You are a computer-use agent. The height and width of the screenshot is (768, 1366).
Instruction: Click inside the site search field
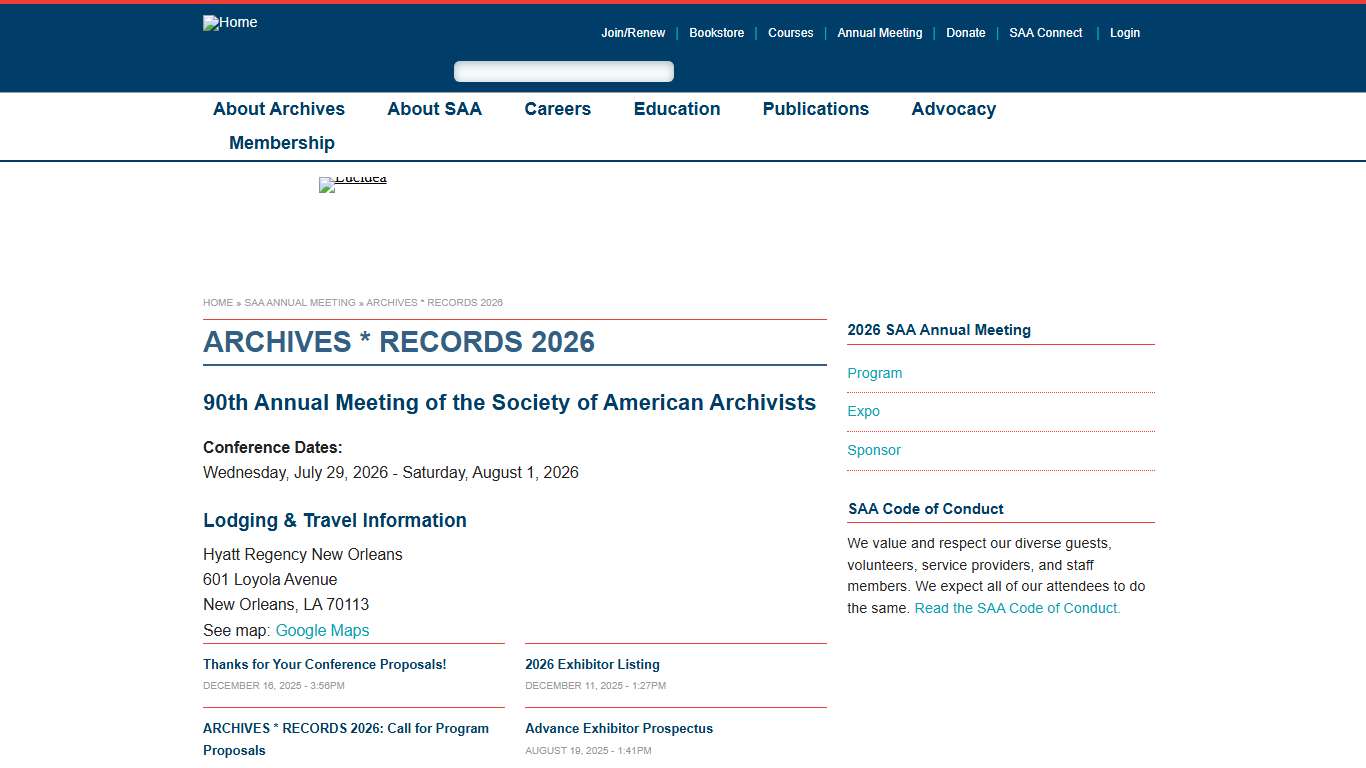pyautogui.click(x=563, y=71)
